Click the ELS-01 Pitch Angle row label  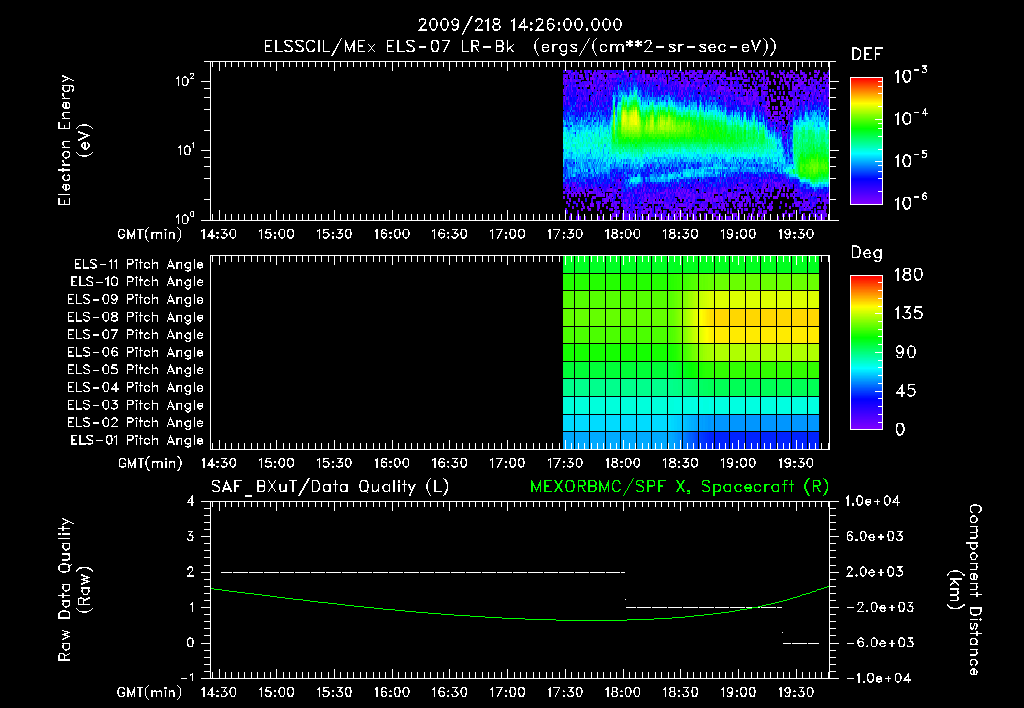[137, 440]
